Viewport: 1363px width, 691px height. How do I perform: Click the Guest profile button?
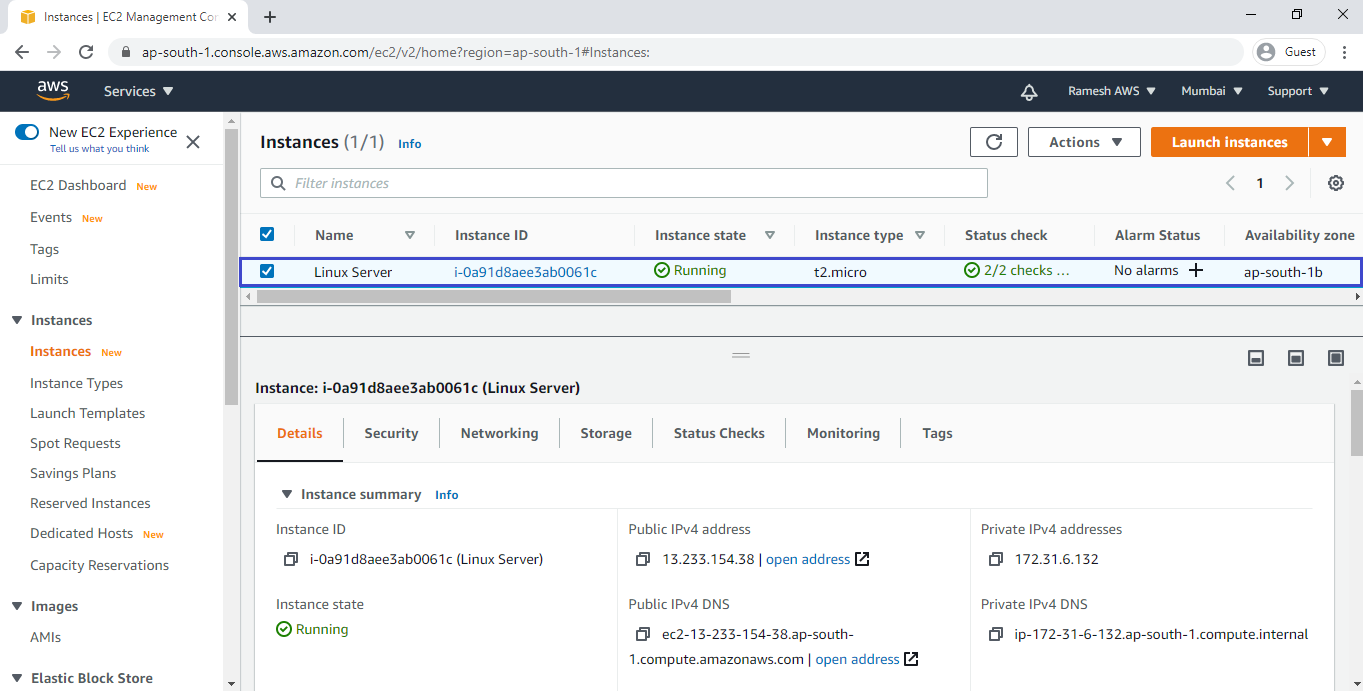1289,52
